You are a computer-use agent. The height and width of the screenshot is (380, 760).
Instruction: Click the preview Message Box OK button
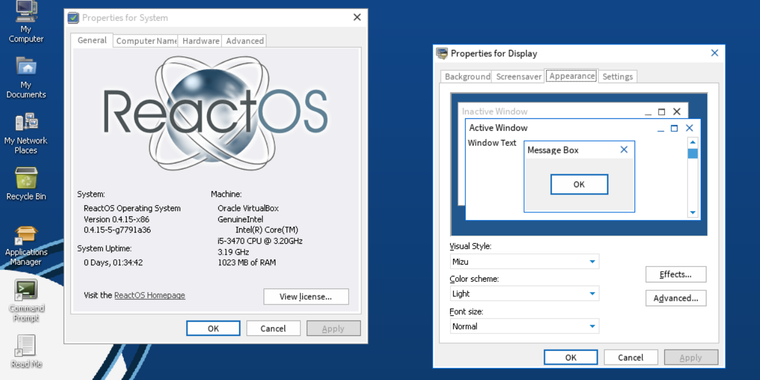(x=579, y=184)
